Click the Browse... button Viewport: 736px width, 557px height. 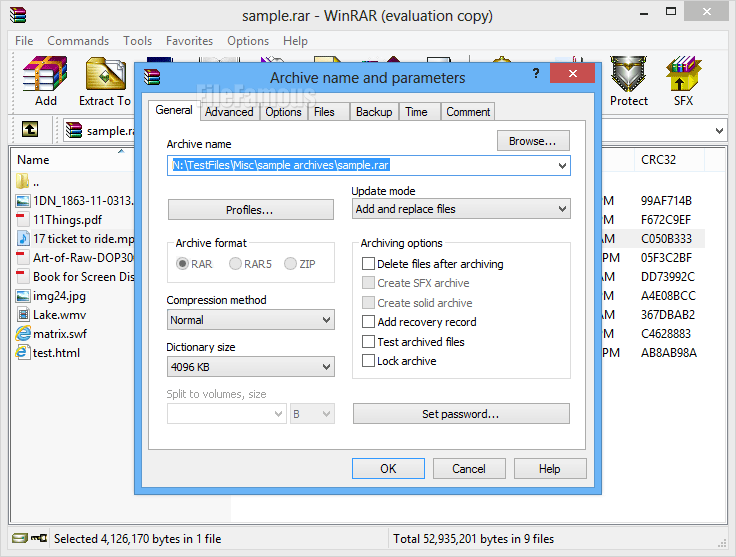click(533, 141)
